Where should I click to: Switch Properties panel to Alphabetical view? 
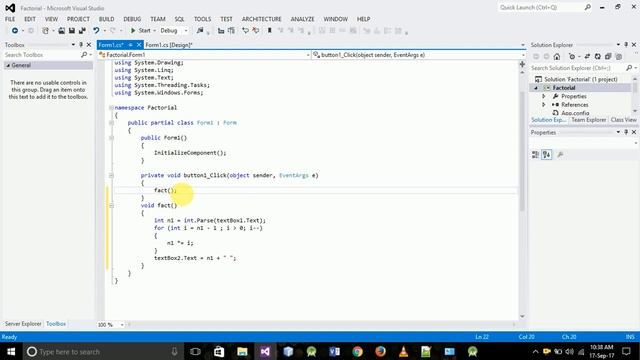(x=547, y=154)
